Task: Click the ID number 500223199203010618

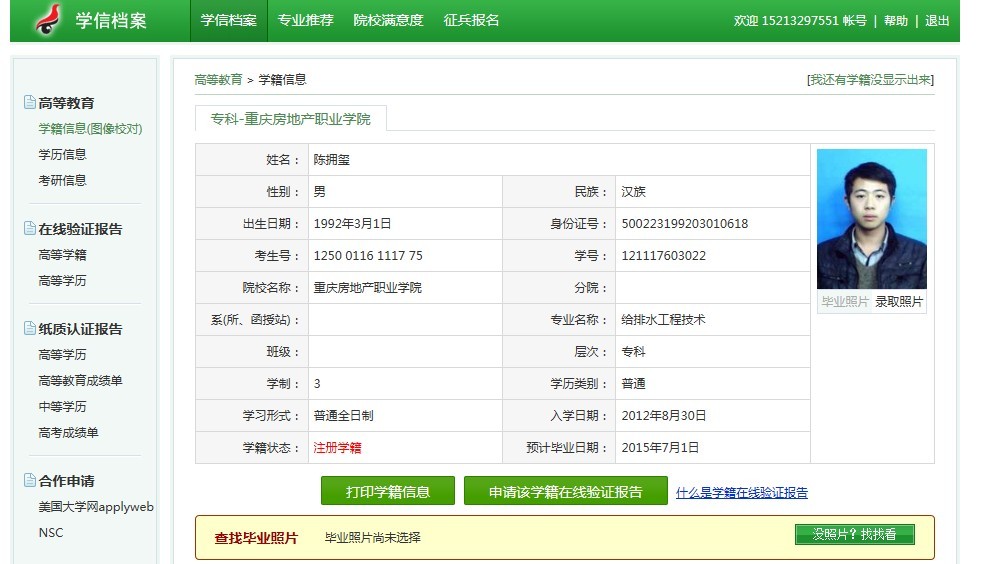Action: (685, 224)
